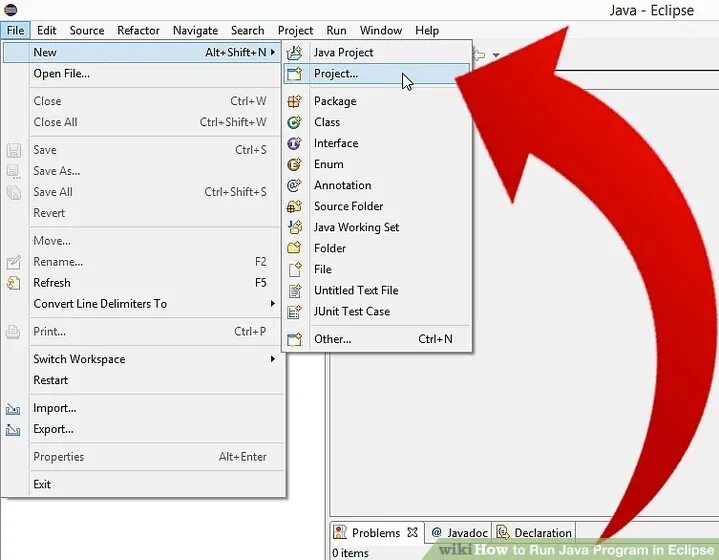Click the green Class icon
Viewport: 719px width, 560px height.
click(x=294, y=122)
